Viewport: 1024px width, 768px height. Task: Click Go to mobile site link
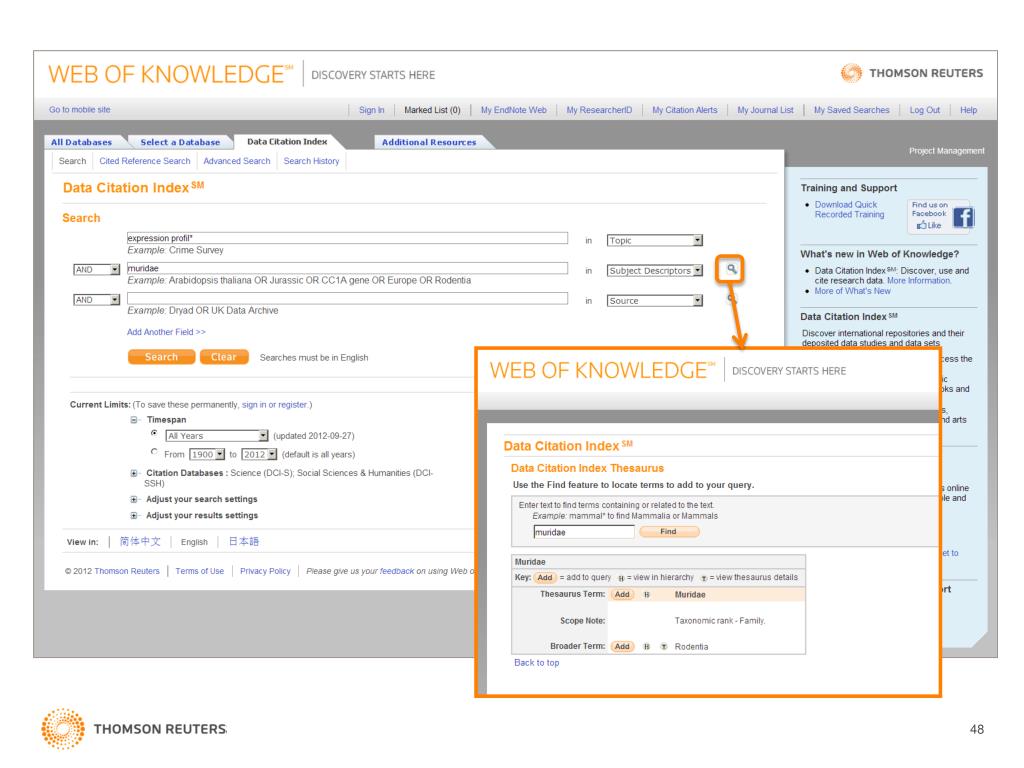[x=80, y=110]
